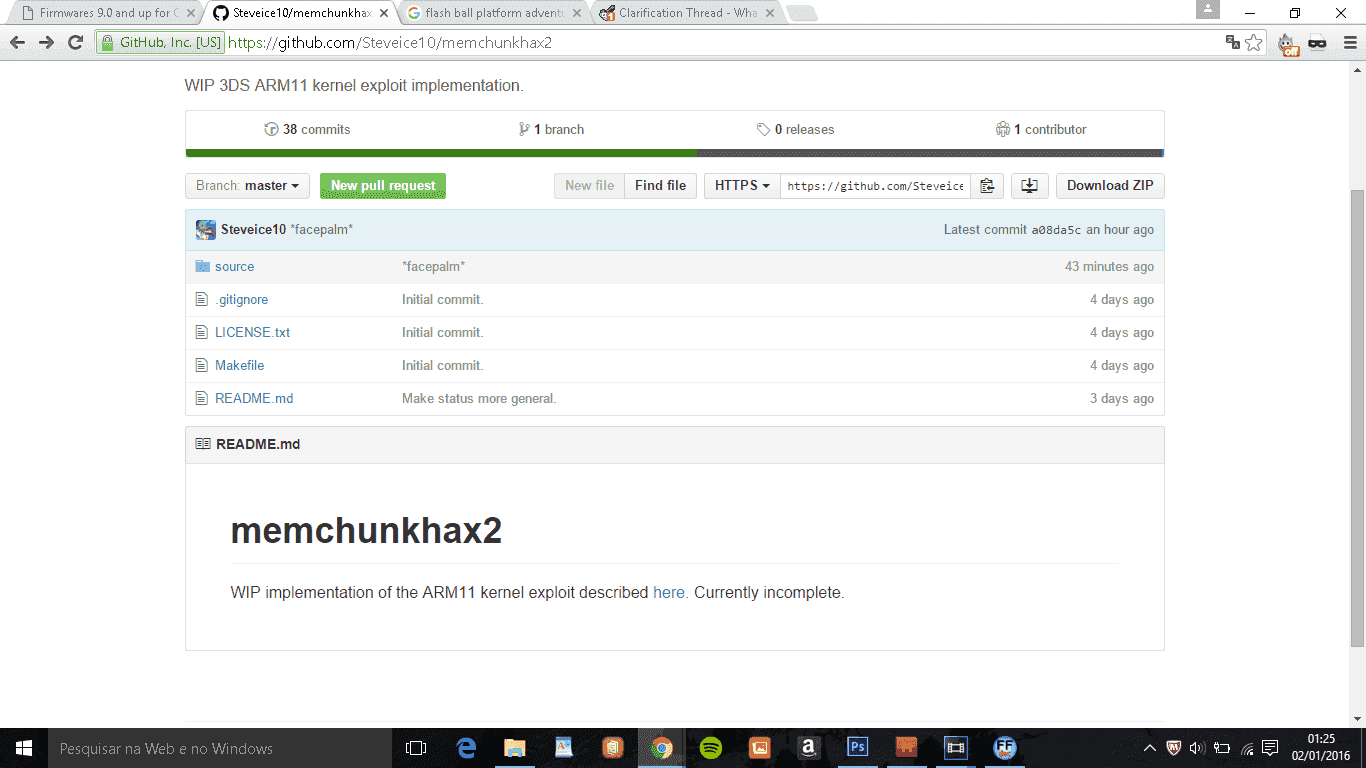
Task: Click the Download ZIP button
Action: (1110, 186)
